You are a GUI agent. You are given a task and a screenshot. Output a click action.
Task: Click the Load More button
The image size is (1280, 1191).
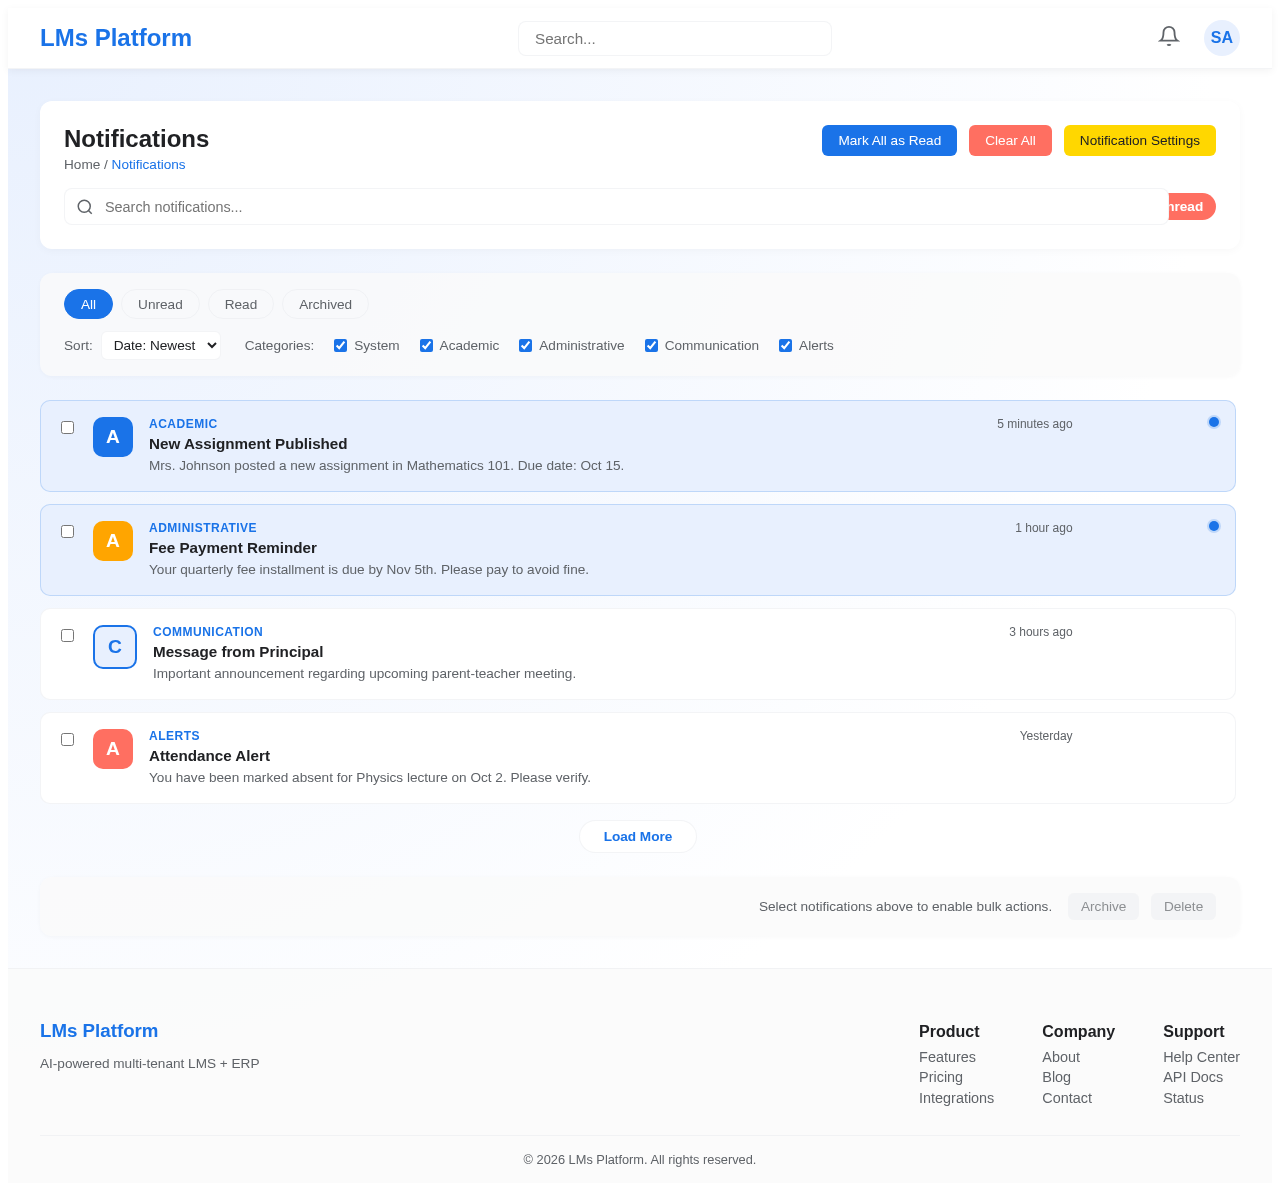pyautogui.click(x=638, y=837)
